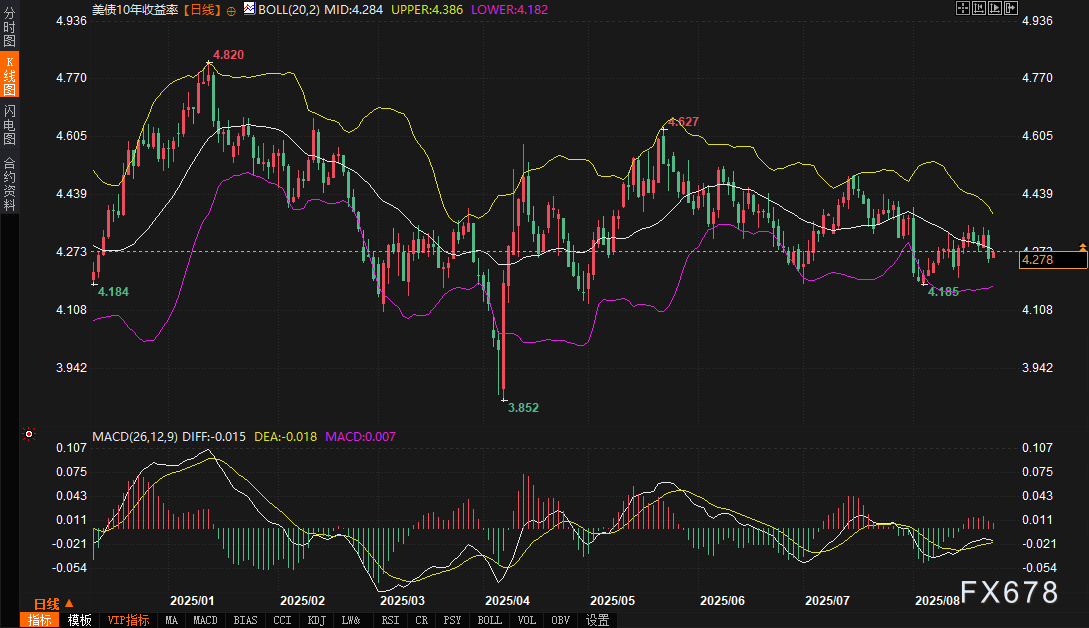Click the jump-to-chart-start axis icon

tap(980, 9)
